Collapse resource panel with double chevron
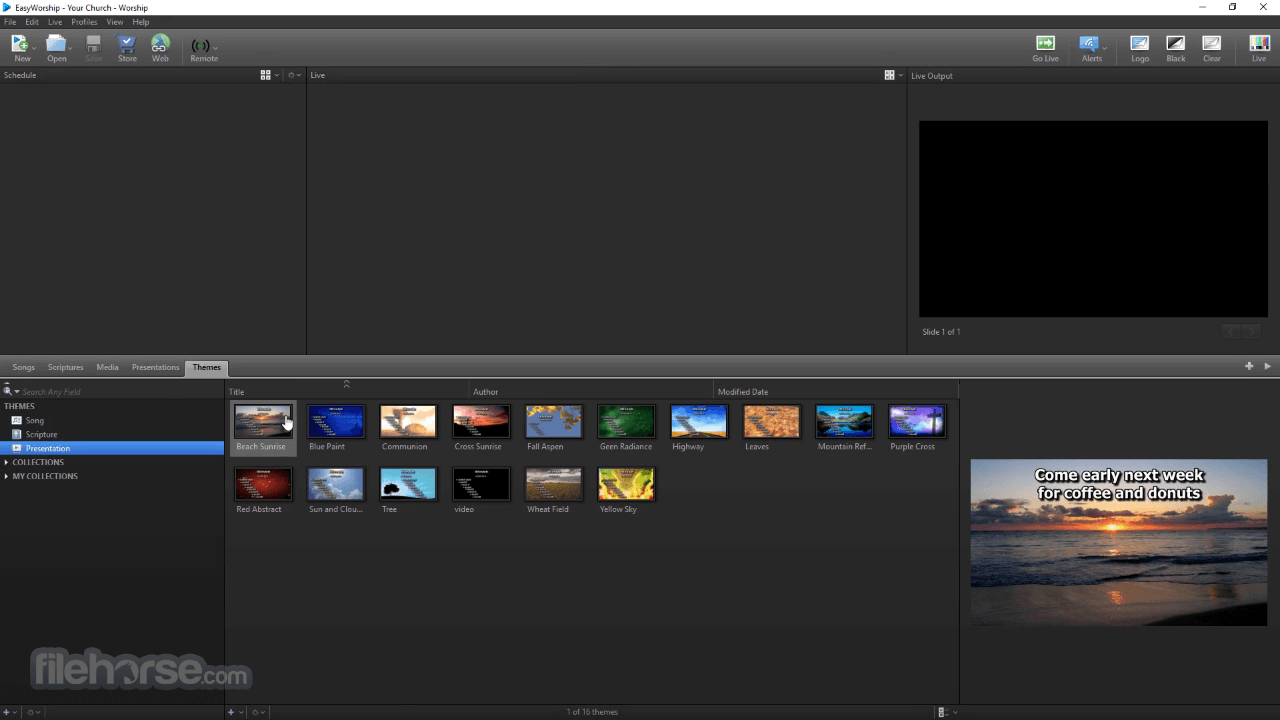The height and width of the screenshot is (720, 1280). click(x=347, y=383)
